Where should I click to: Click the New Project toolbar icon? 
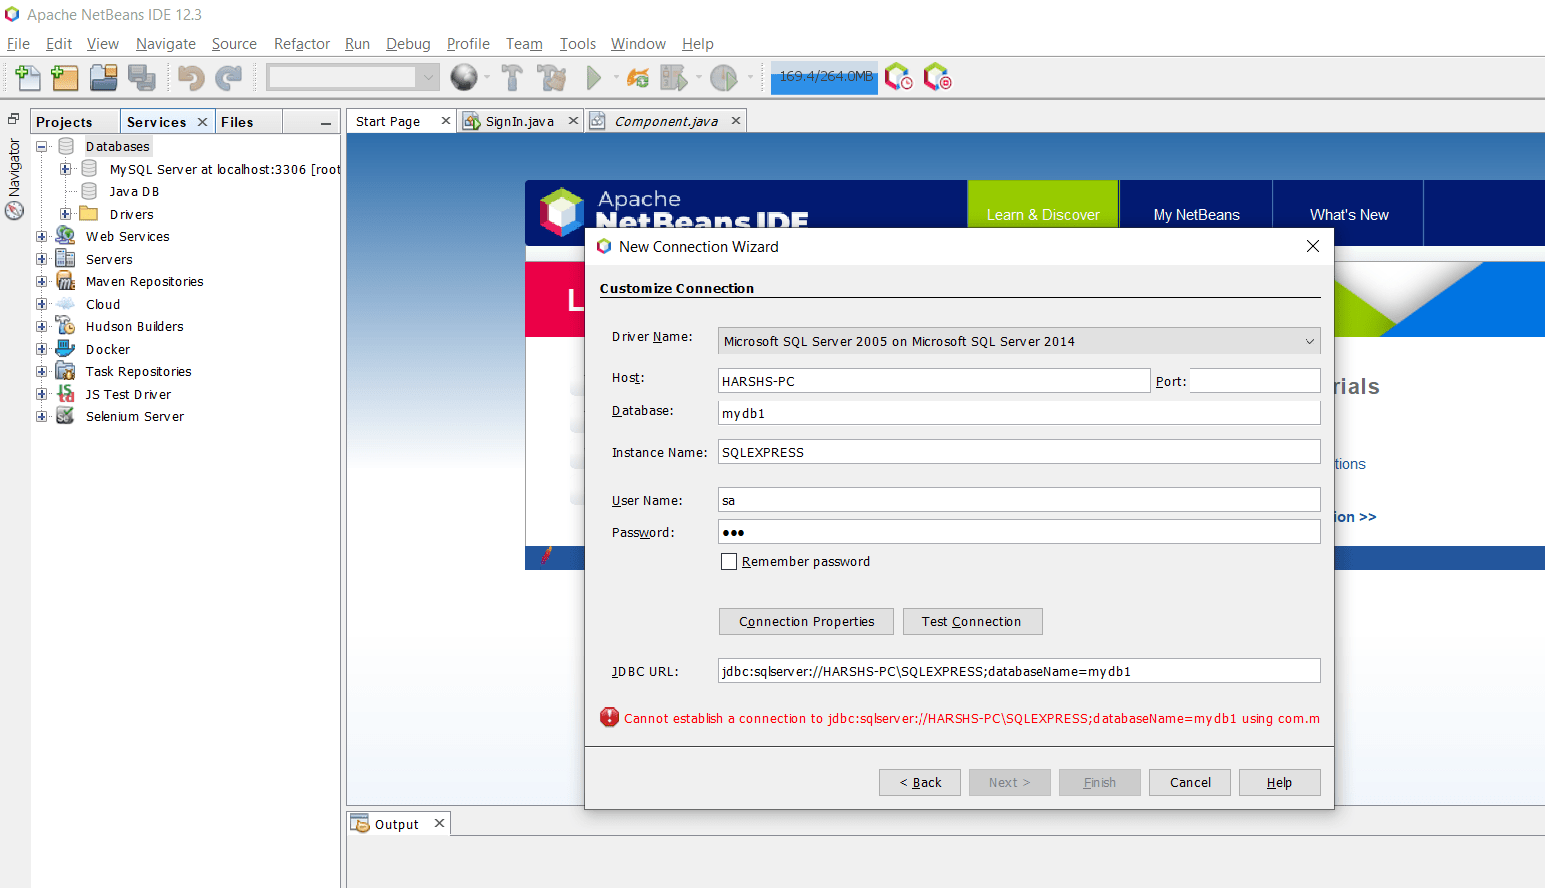[x=65, y=77]
